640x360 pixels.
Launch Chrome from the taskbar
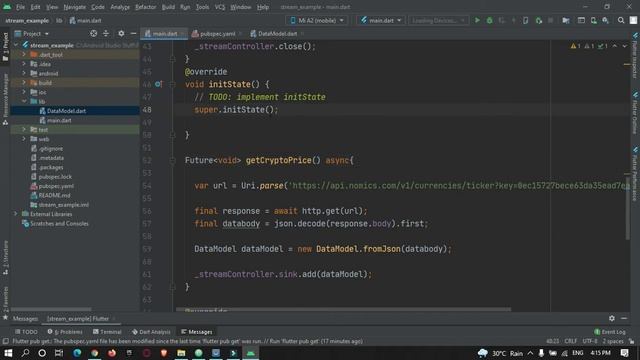click(94, 353)
